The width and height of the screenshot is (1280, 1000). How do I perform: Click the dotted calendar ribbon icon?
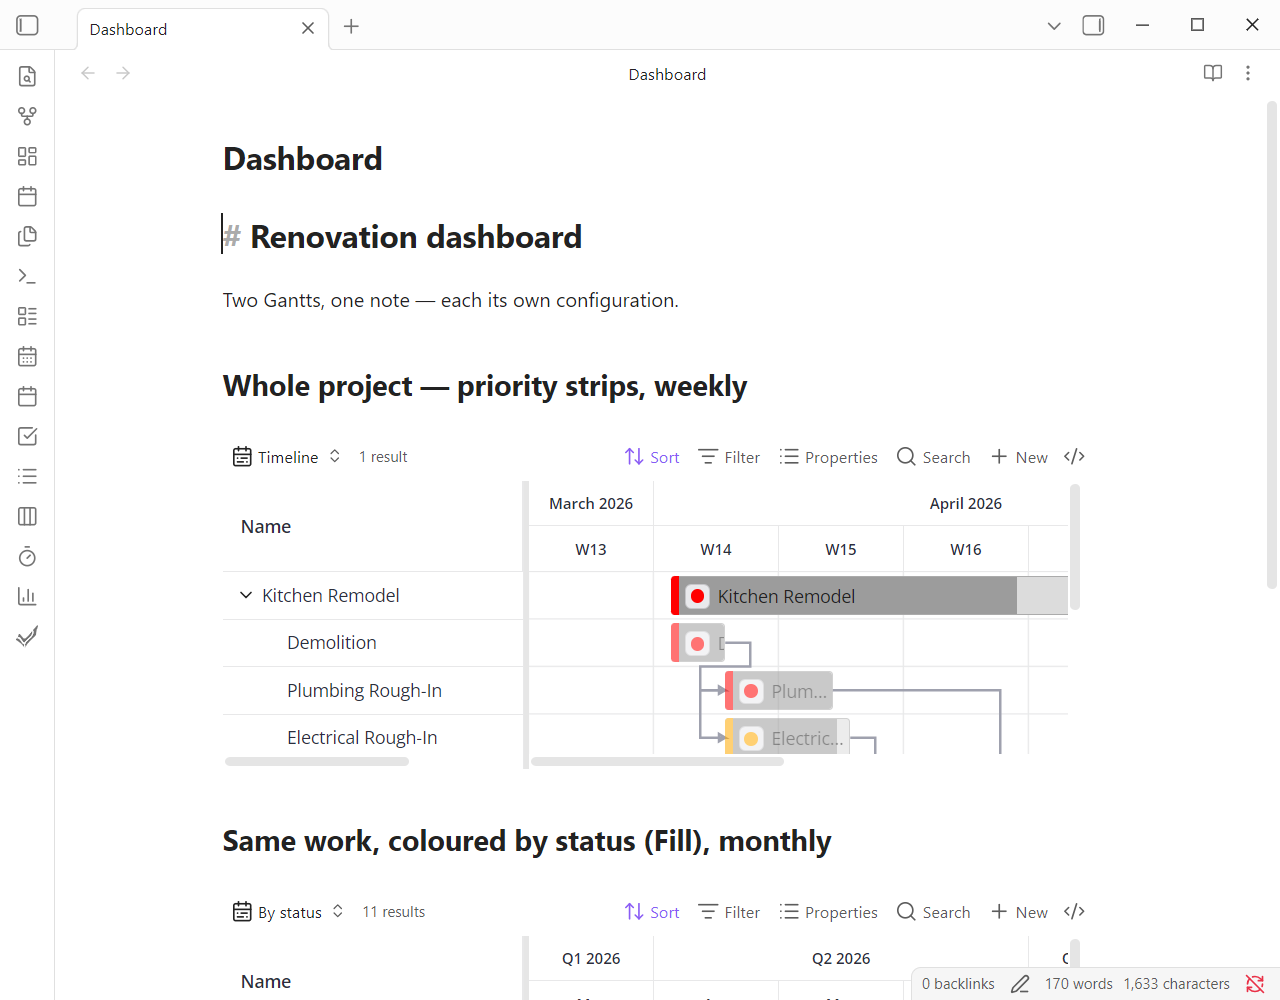point(28,356)
